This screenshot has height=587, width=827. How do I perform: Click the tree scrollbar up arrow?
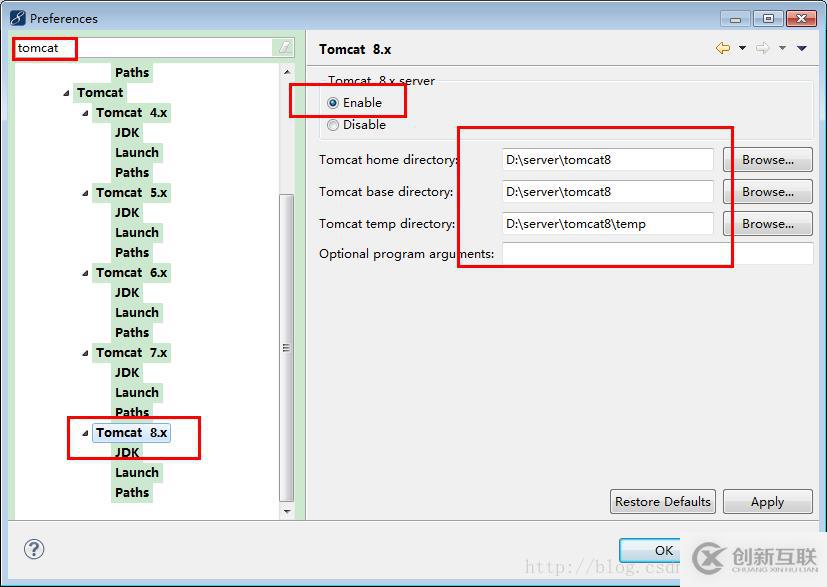286,72
